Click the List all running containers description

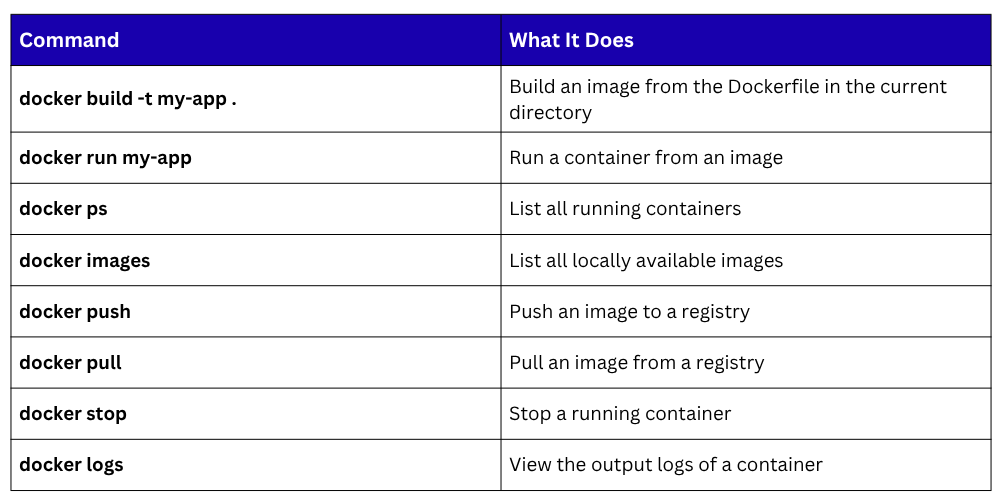coord(625,209)
